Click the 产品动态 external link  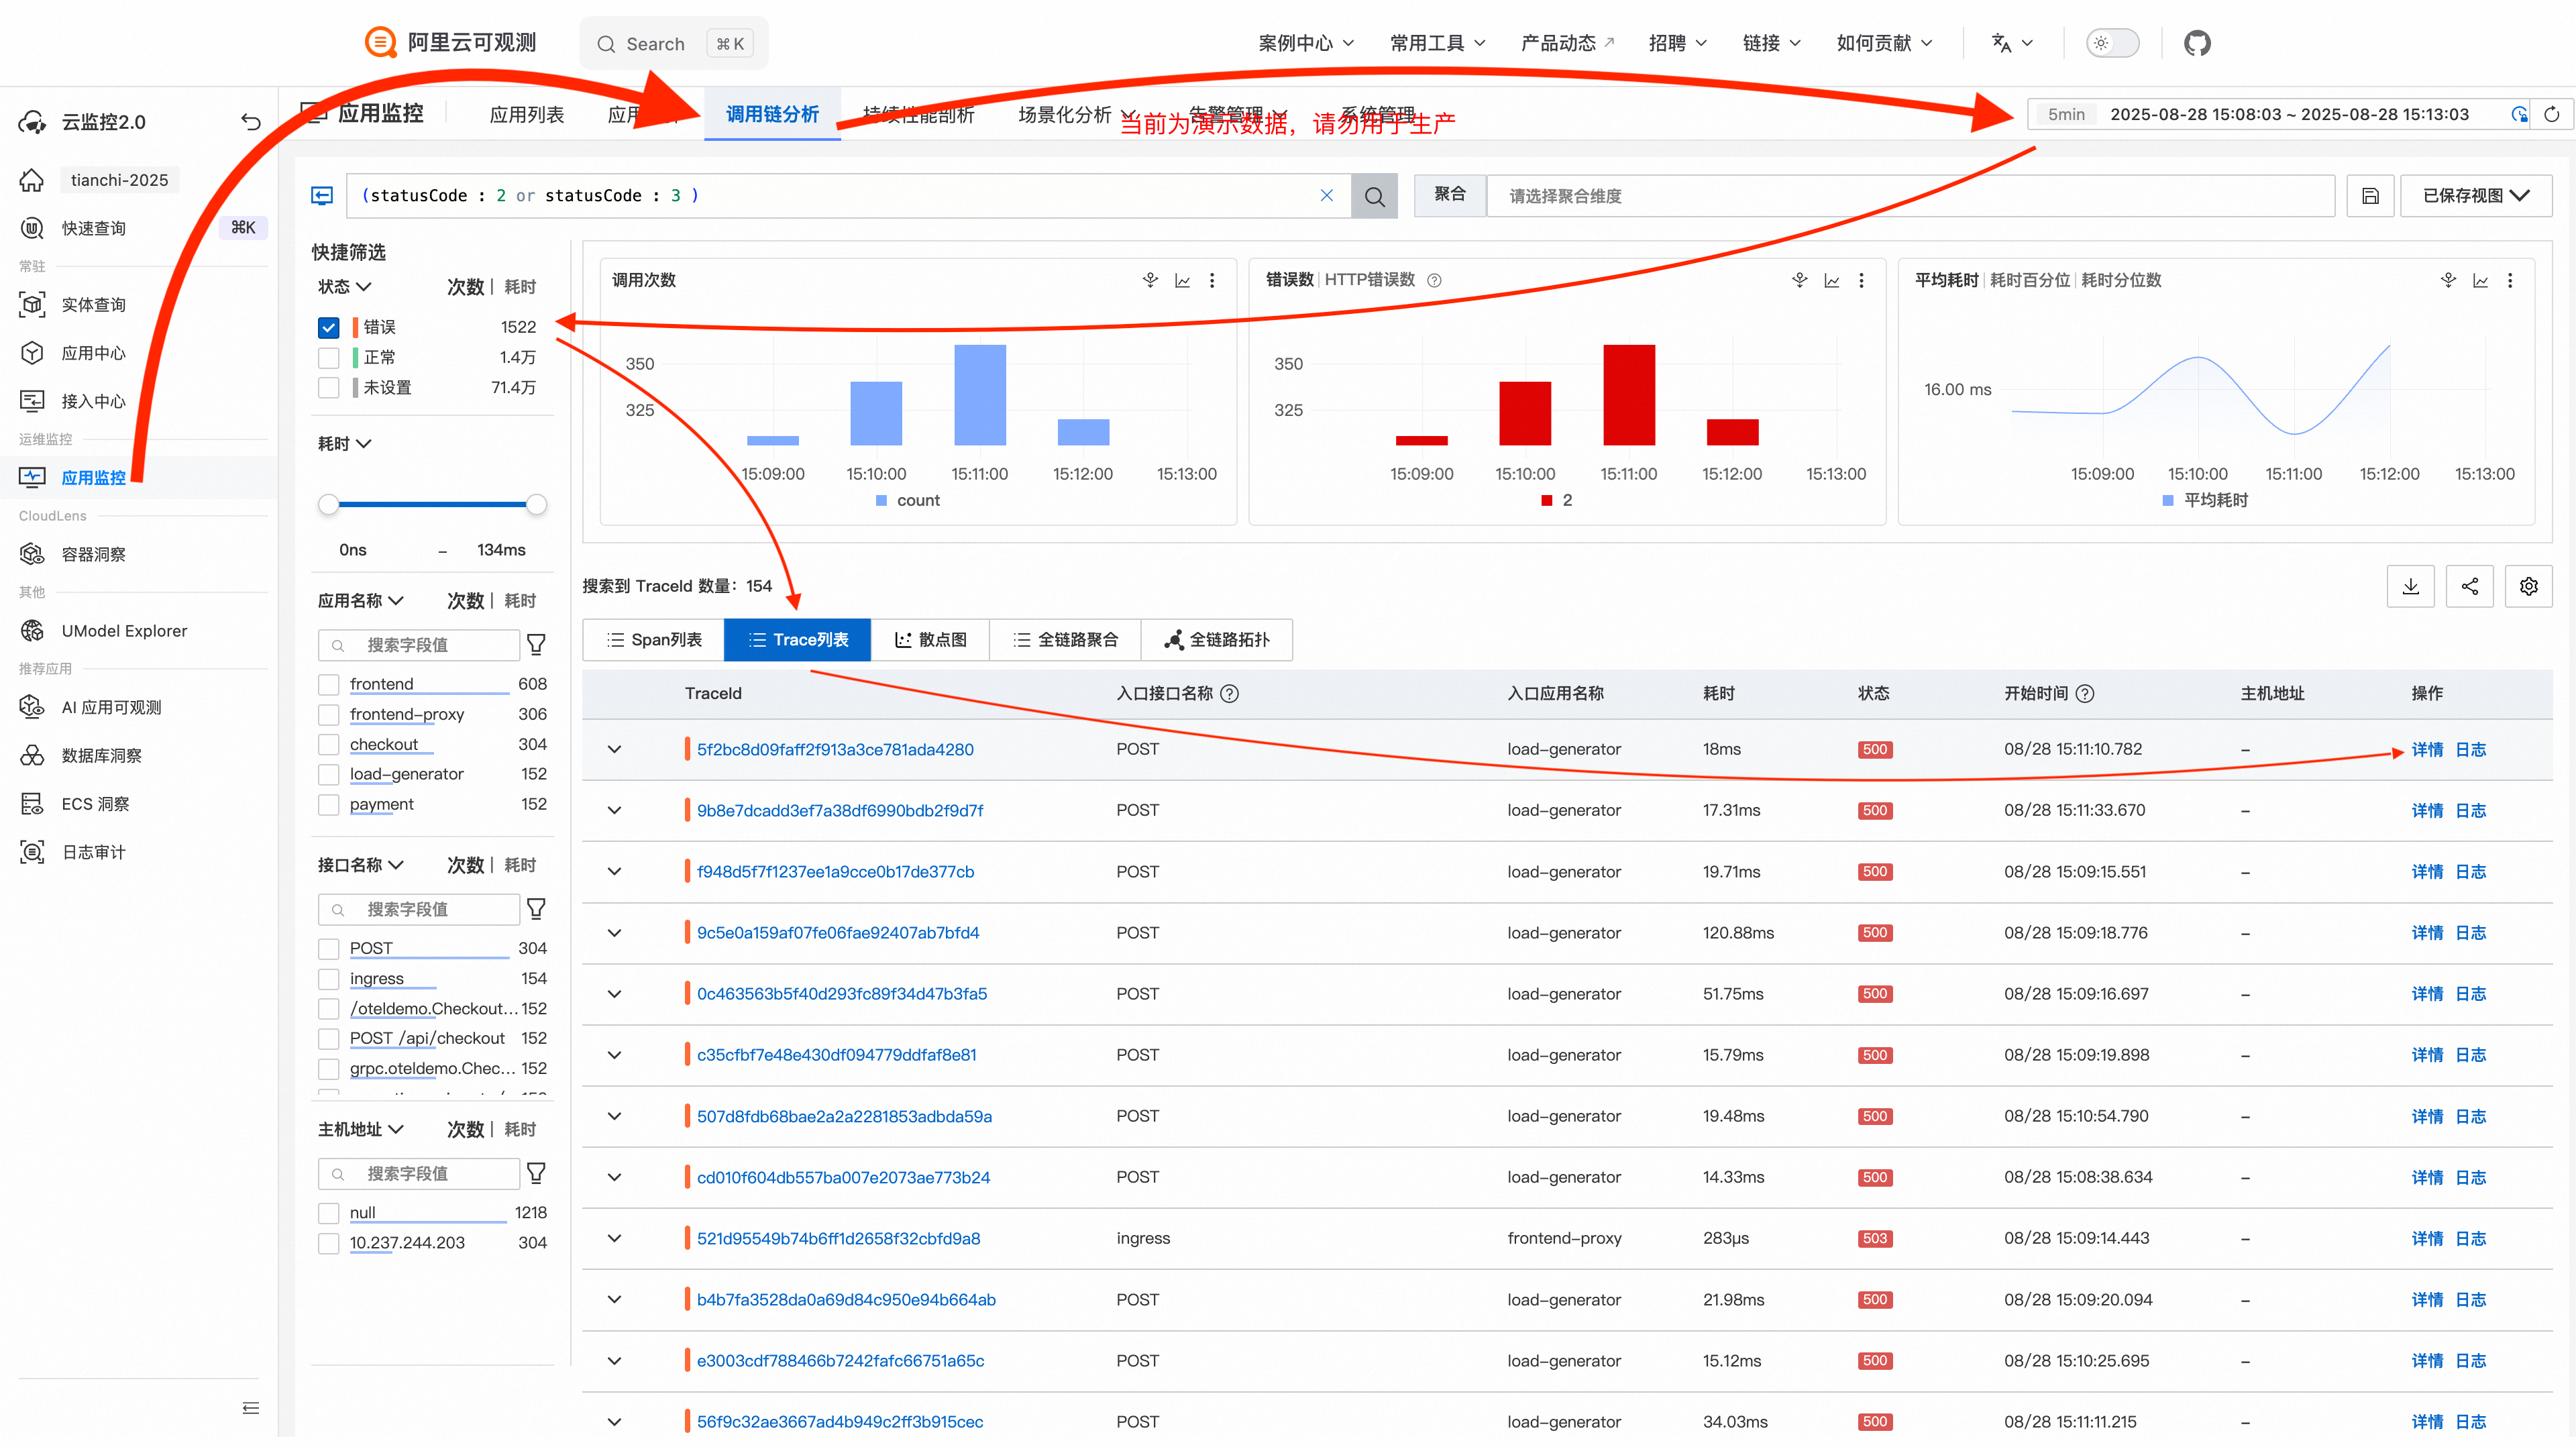coord(1567,43)
